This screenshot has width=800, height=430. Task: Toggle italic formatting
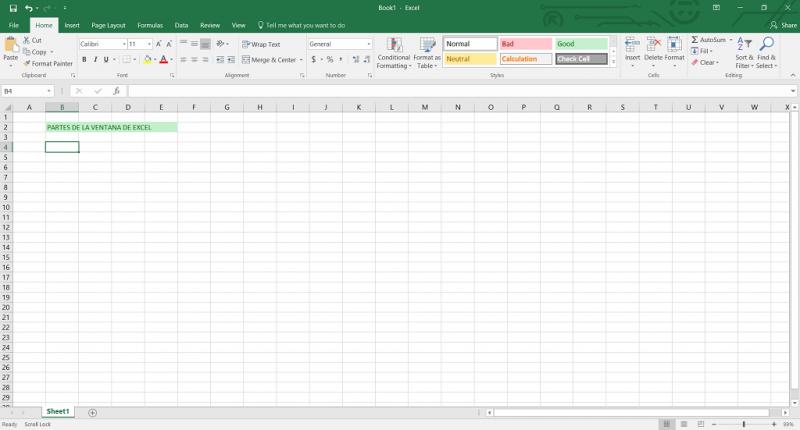tap(95, 60)
